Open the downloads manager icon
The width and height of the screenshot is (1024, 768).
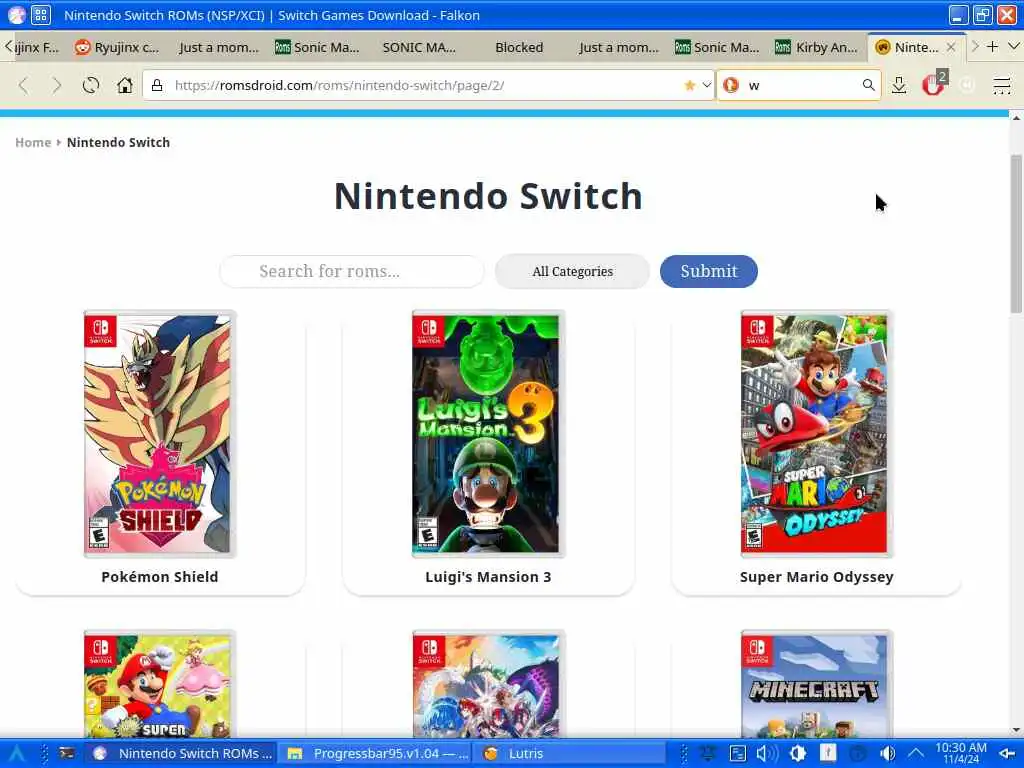coord(899,86)
